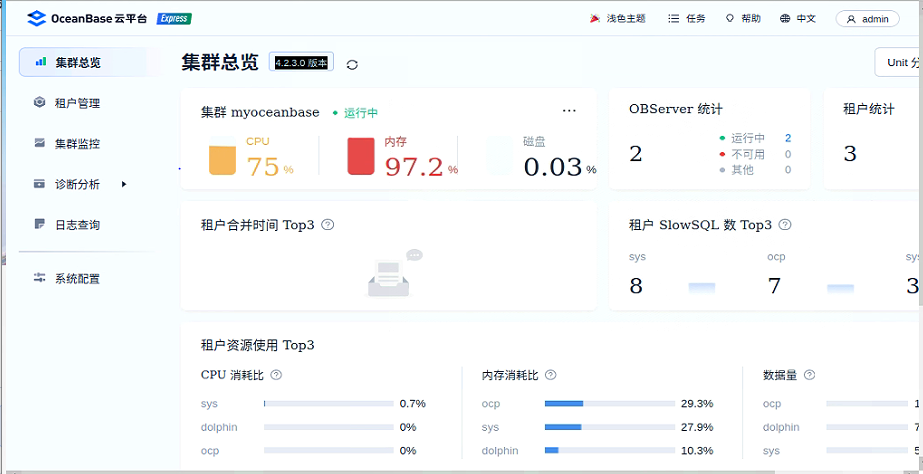Open the Unit distribution button
The width and height of the screenshot is (923, 474).
(898, 62)
